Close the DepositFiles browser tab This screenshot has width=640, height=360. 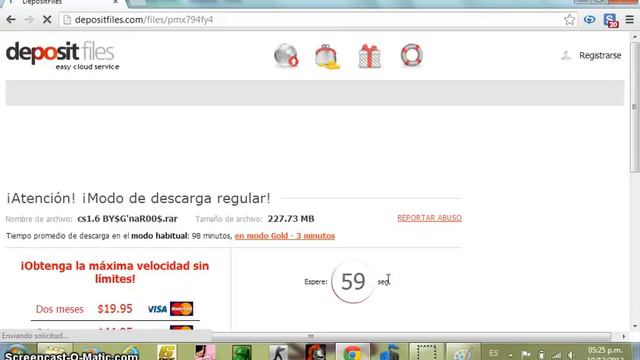(x=116, y=2)
